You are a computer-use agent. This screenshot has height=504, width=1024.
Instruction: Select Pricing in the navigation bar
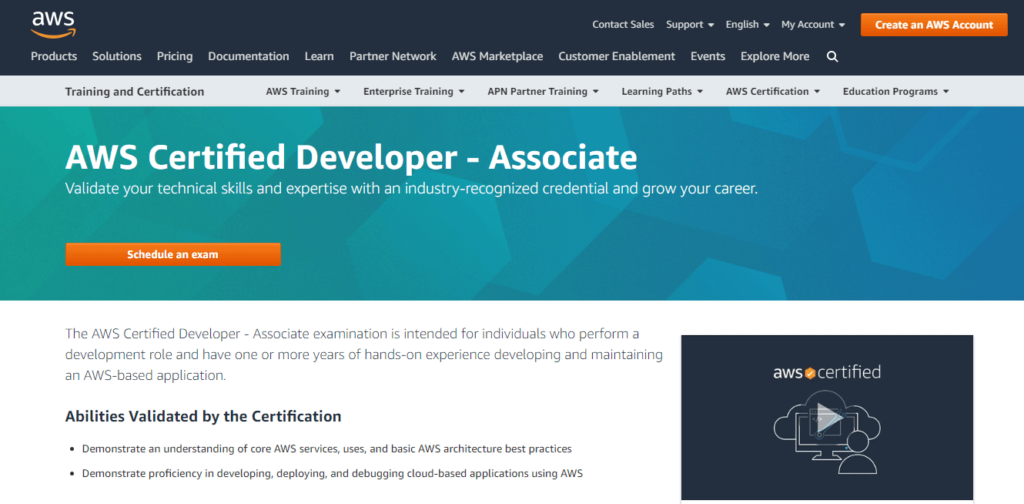174,57
